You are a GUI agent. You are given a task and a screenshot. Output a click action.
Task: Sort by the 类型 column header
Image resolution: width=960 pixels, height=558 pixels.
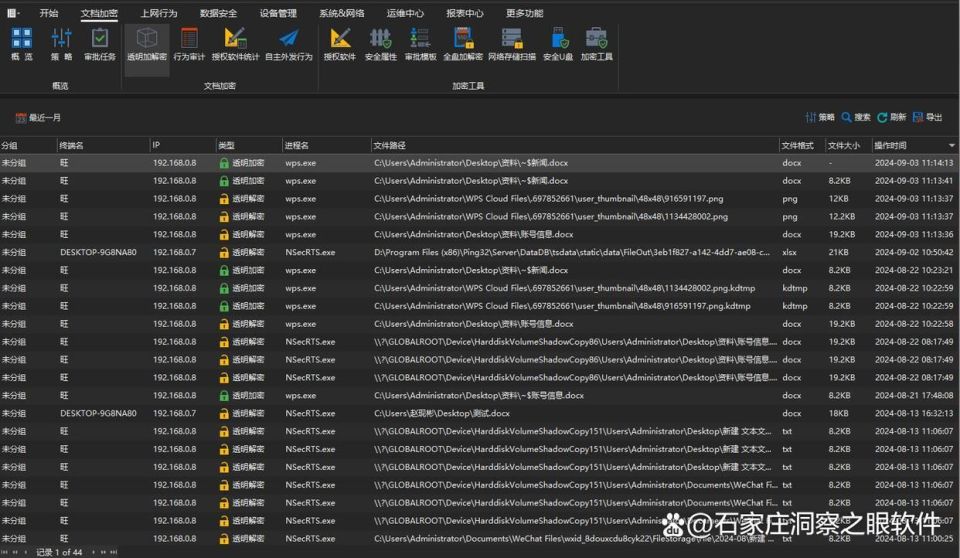point(249,145)
